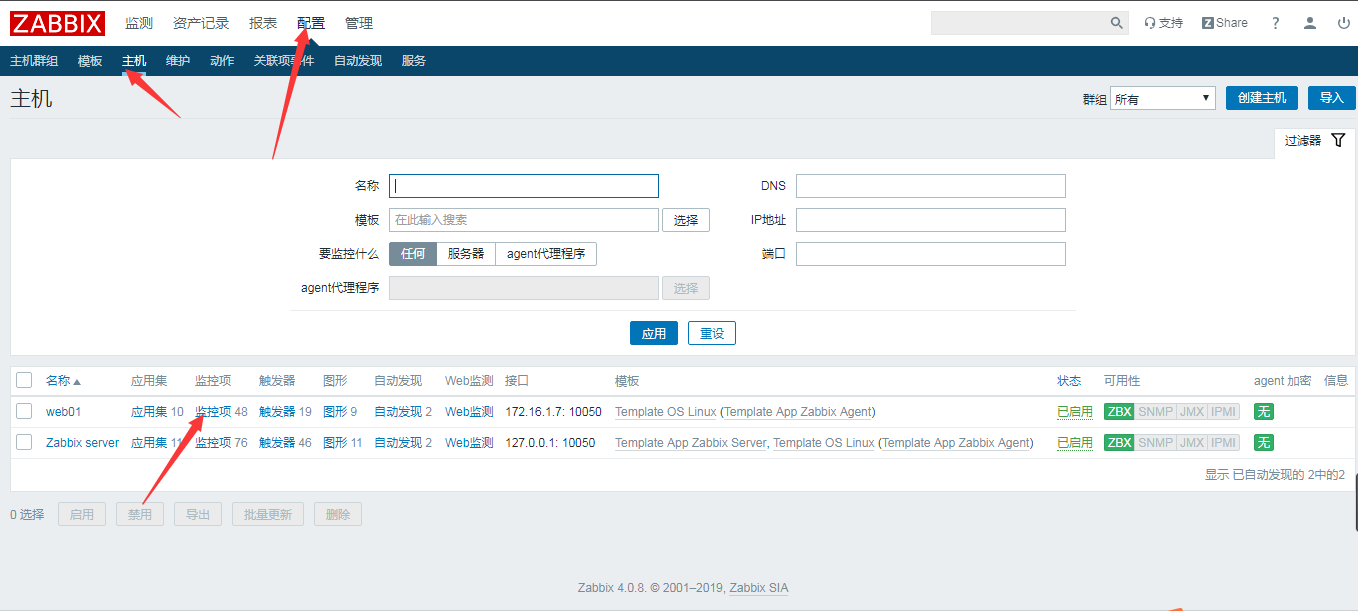Focus the 模板 search input
The width and height of the screenshot is (1358, 611).
tap(524, 220)
